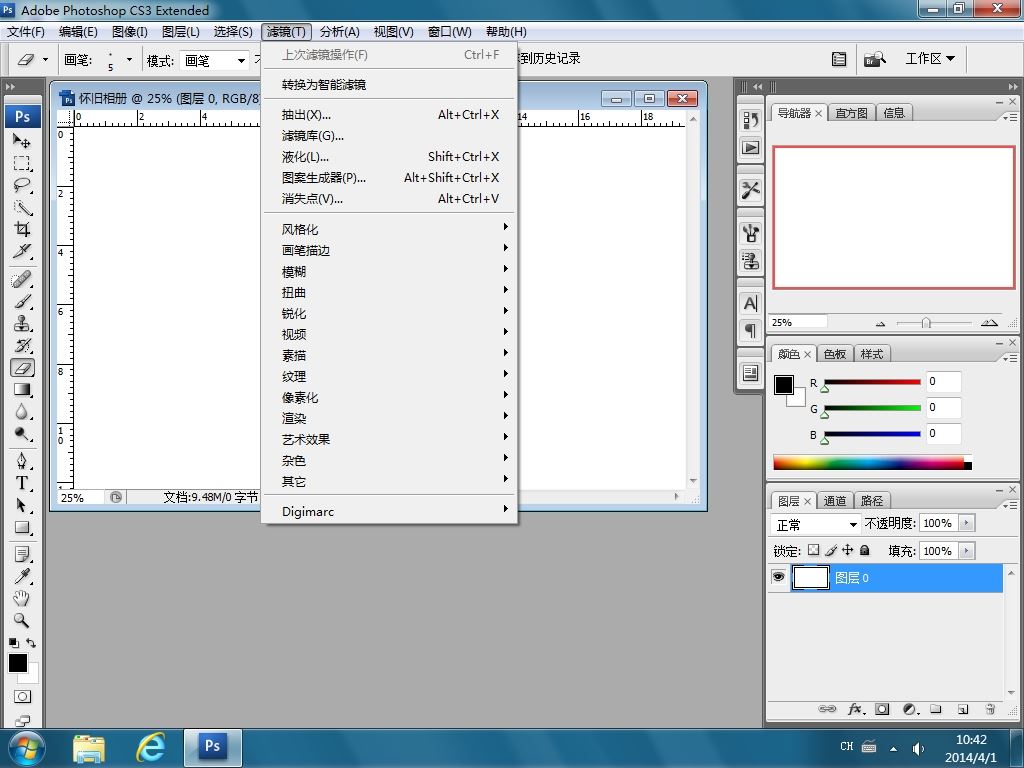Image resolution: width=1024 pixels, height=768 pixels.
Task: Expand the Digimarc submenu
Action: tap(389, 511)
